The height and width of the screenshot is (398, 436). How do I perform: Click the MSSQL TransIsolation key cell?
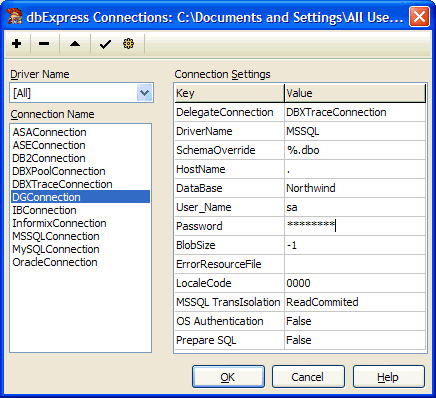point(229,302)
